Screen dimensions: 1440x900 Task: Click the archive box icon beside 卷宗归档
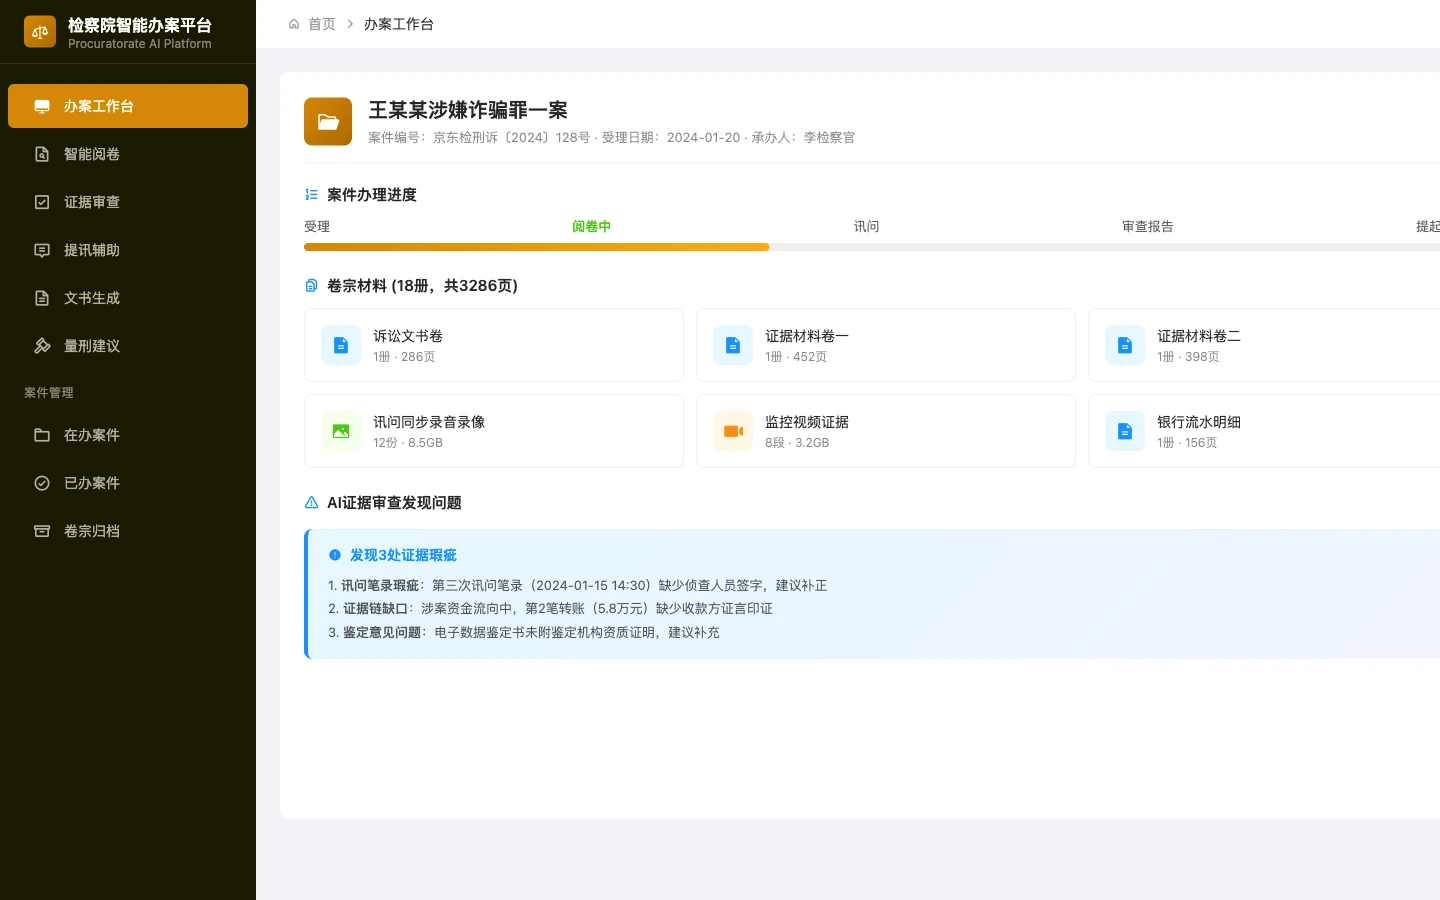42,531
